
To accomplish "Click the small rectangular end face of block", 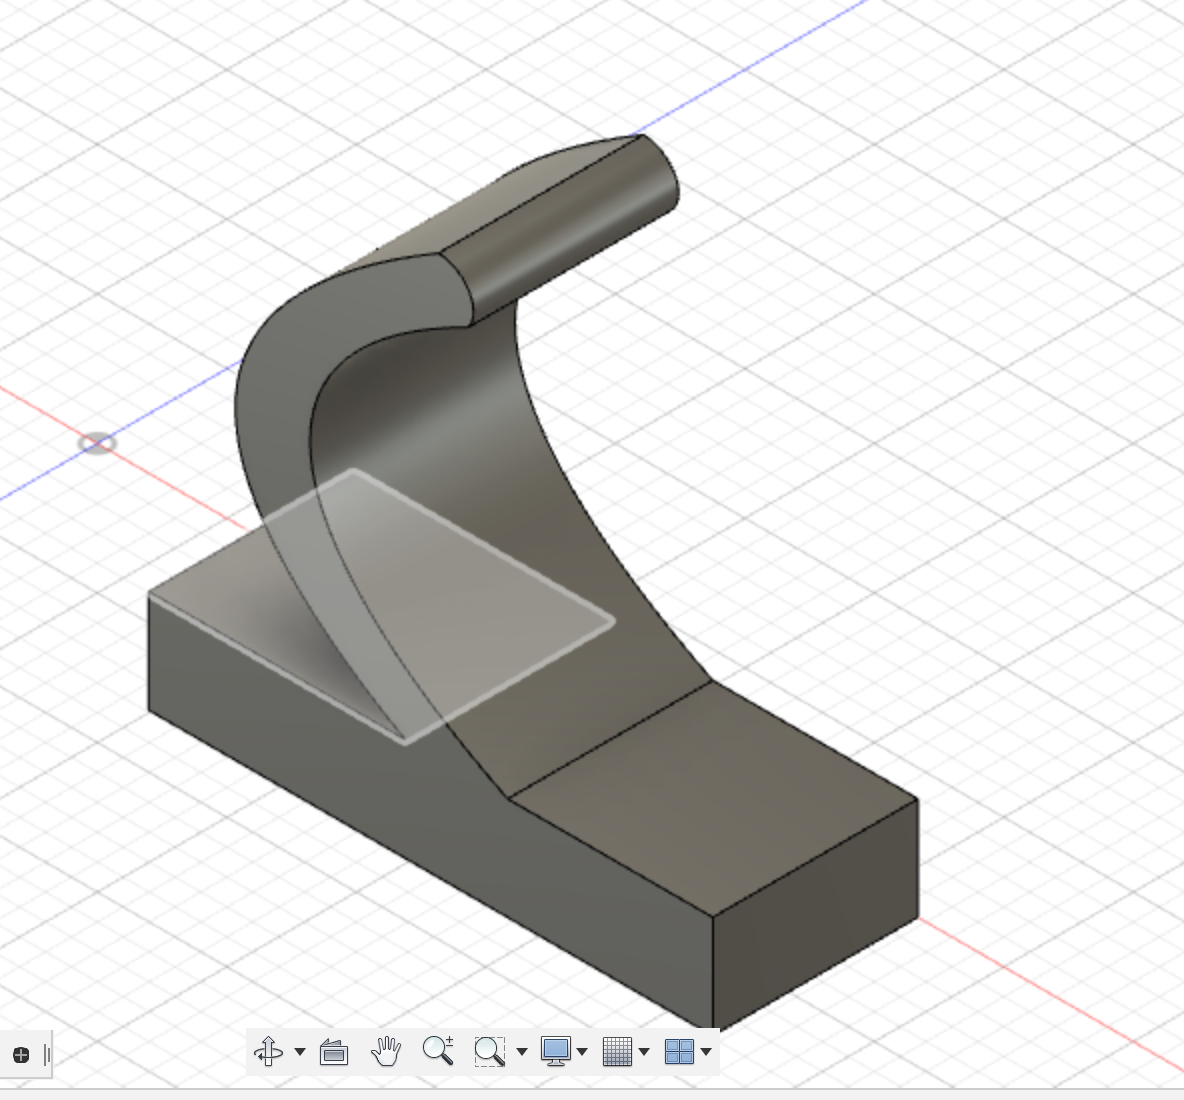I will (815, 915).
